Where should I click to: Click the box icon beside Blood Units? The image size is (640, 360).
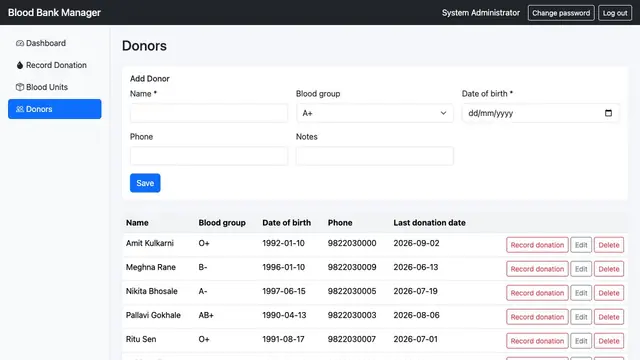20,87
